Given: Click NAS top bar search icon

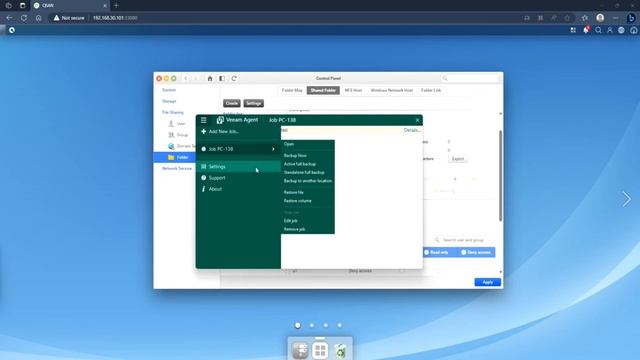Looking at the screenshot, I should (598, 30).
